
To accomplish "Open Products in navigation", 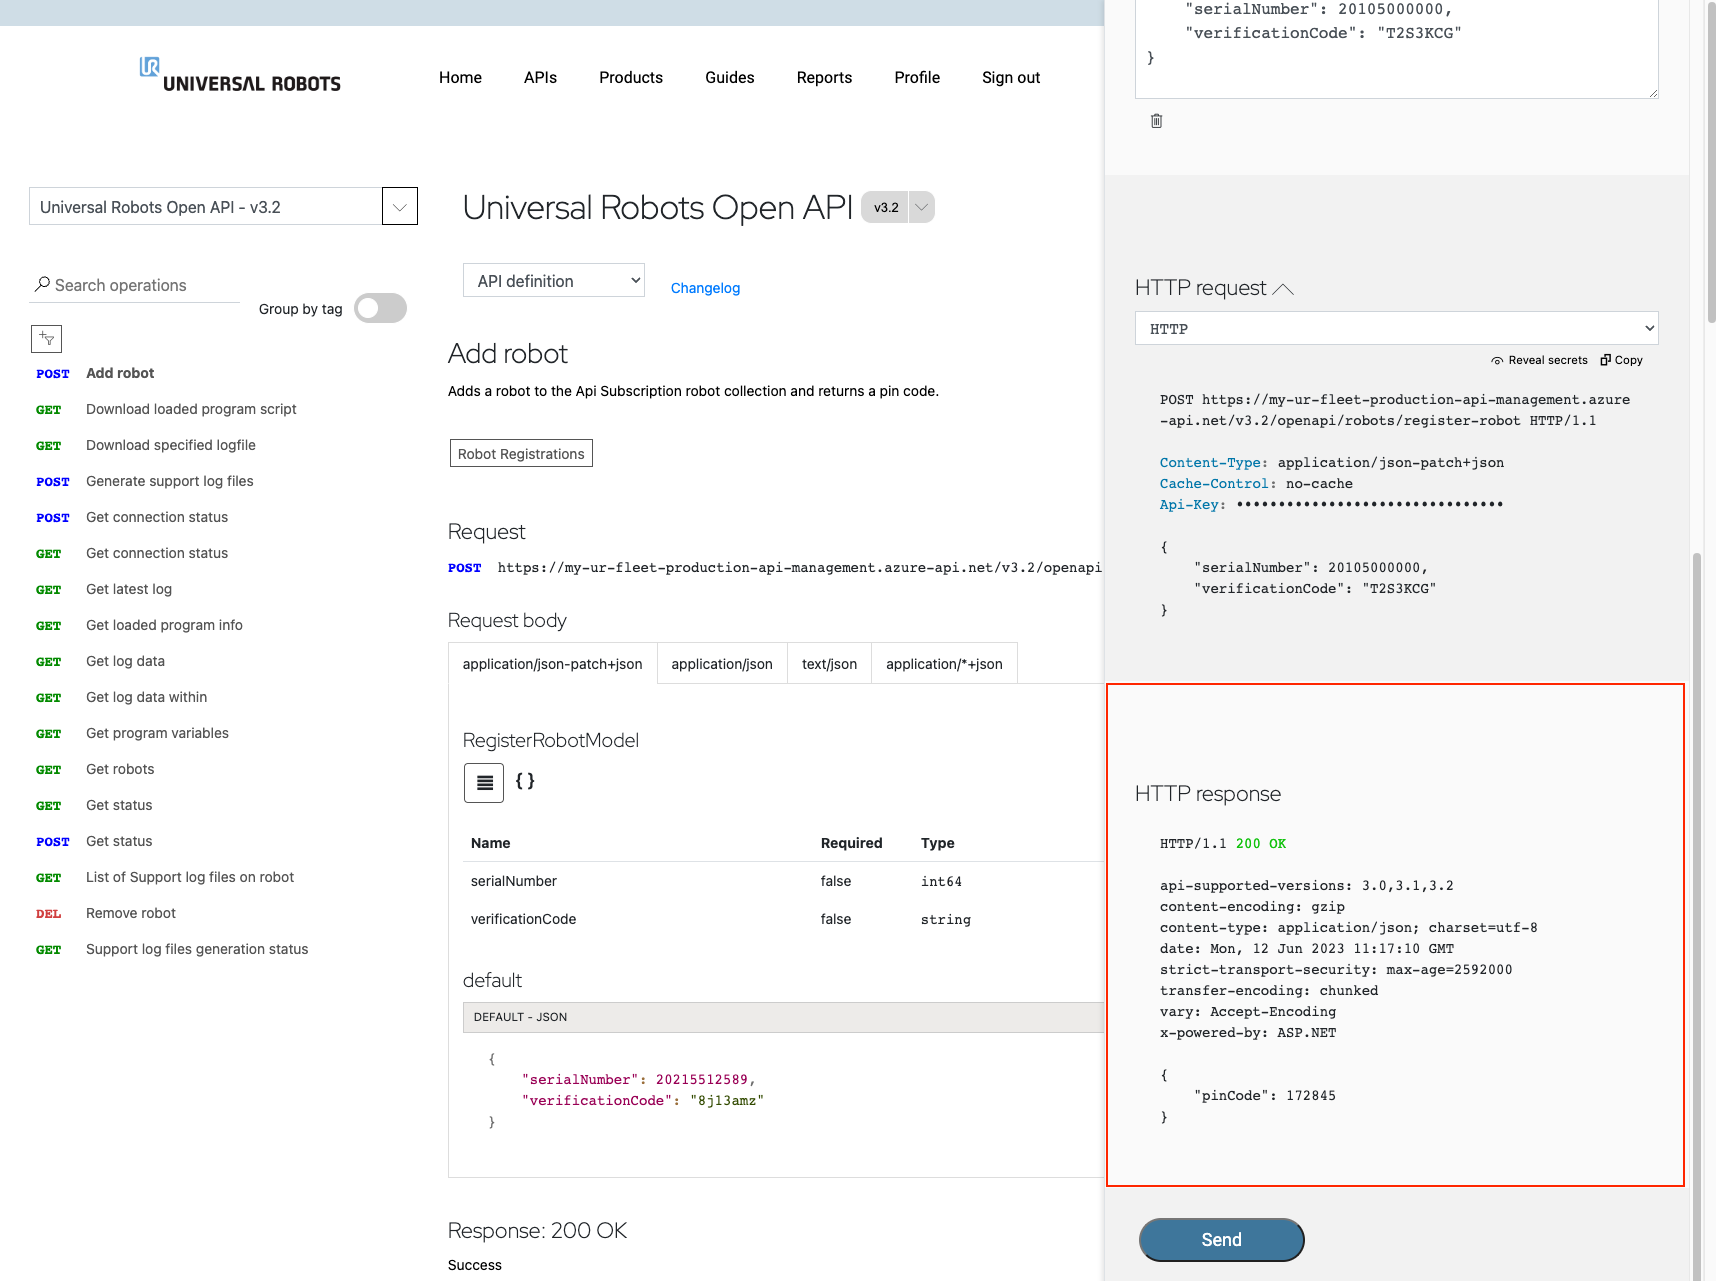I will pos(631,78).
